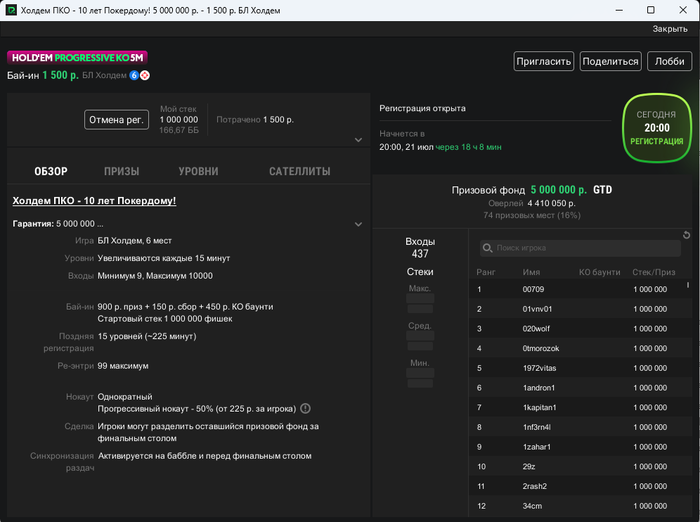Select player 2rash2 row

(x=580, y=486)
